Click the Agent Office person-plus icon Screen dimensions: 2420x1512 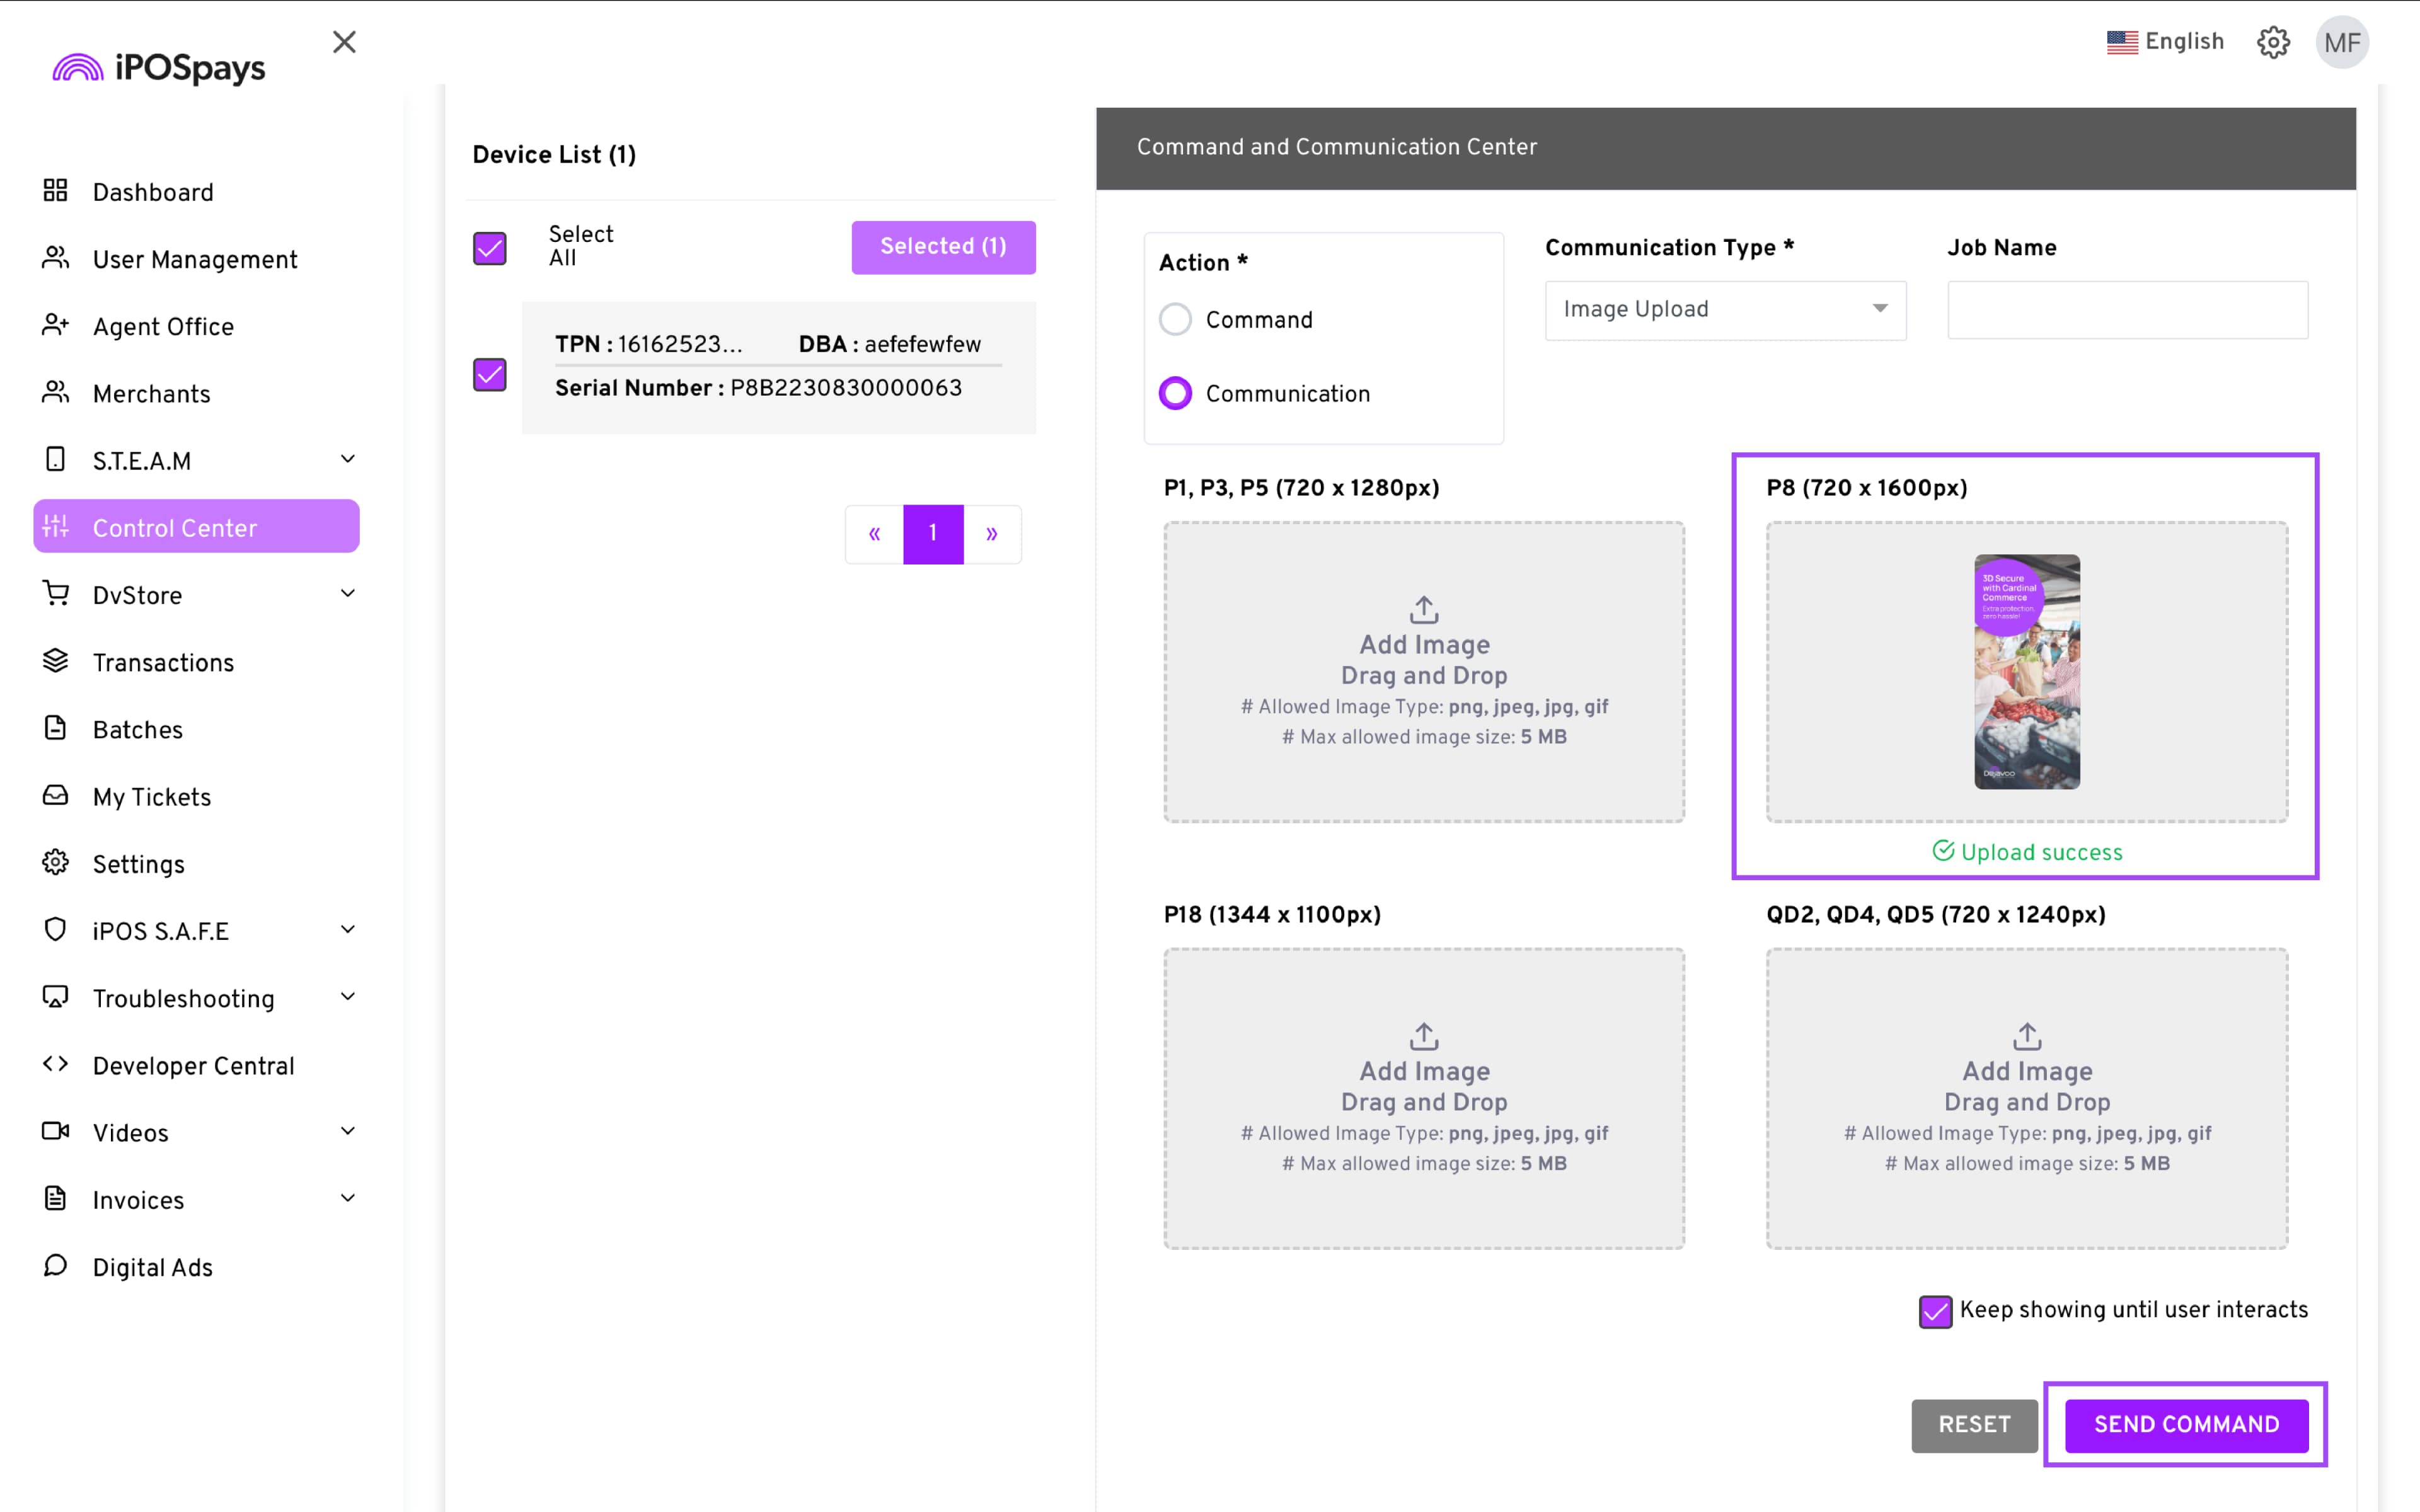[55, 325]
